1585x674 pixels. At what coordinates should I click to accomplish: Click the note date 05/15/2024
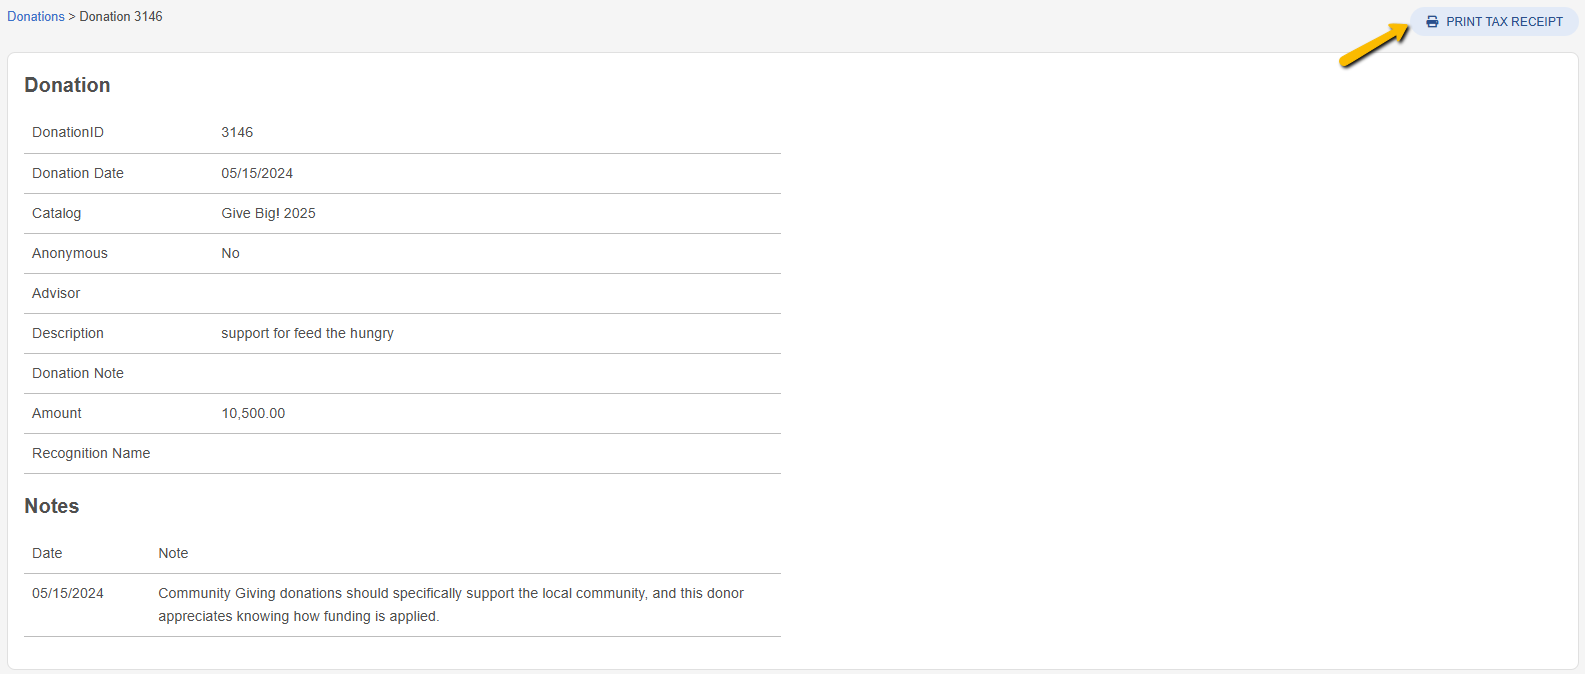click(68, 593)
